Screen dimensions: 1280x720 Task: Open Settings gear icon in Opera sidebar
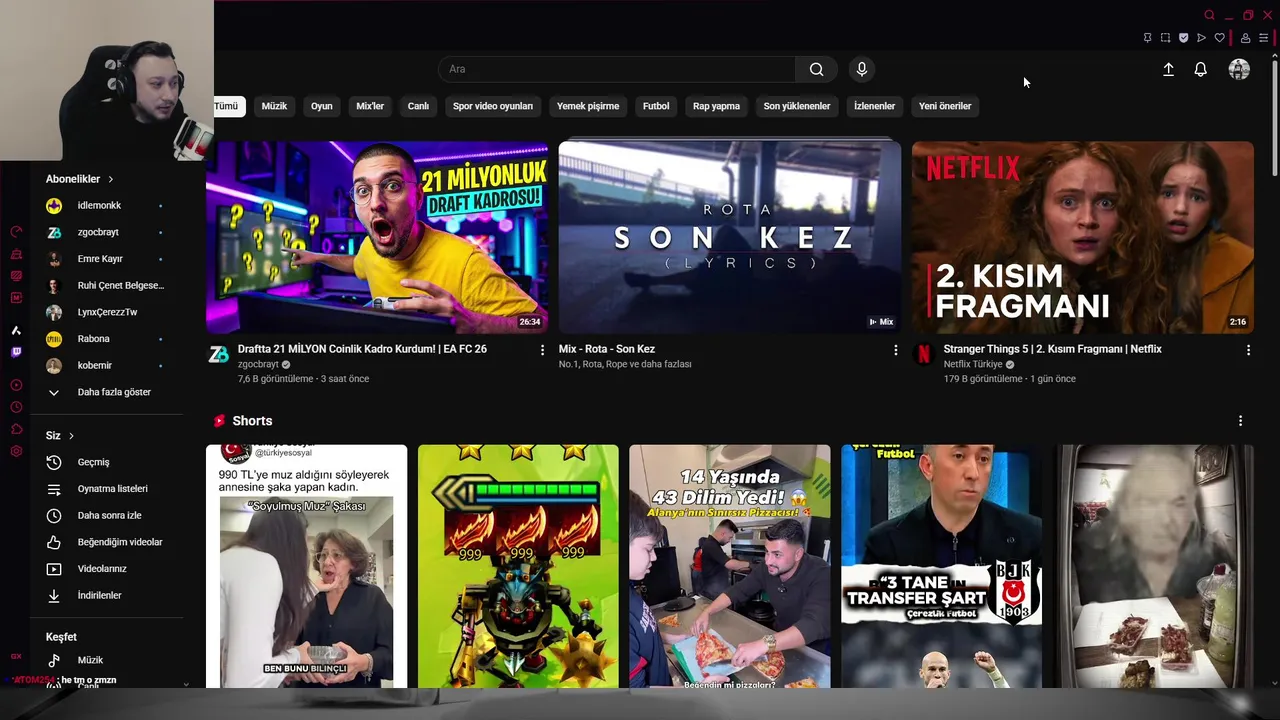[x=16, y=451]
